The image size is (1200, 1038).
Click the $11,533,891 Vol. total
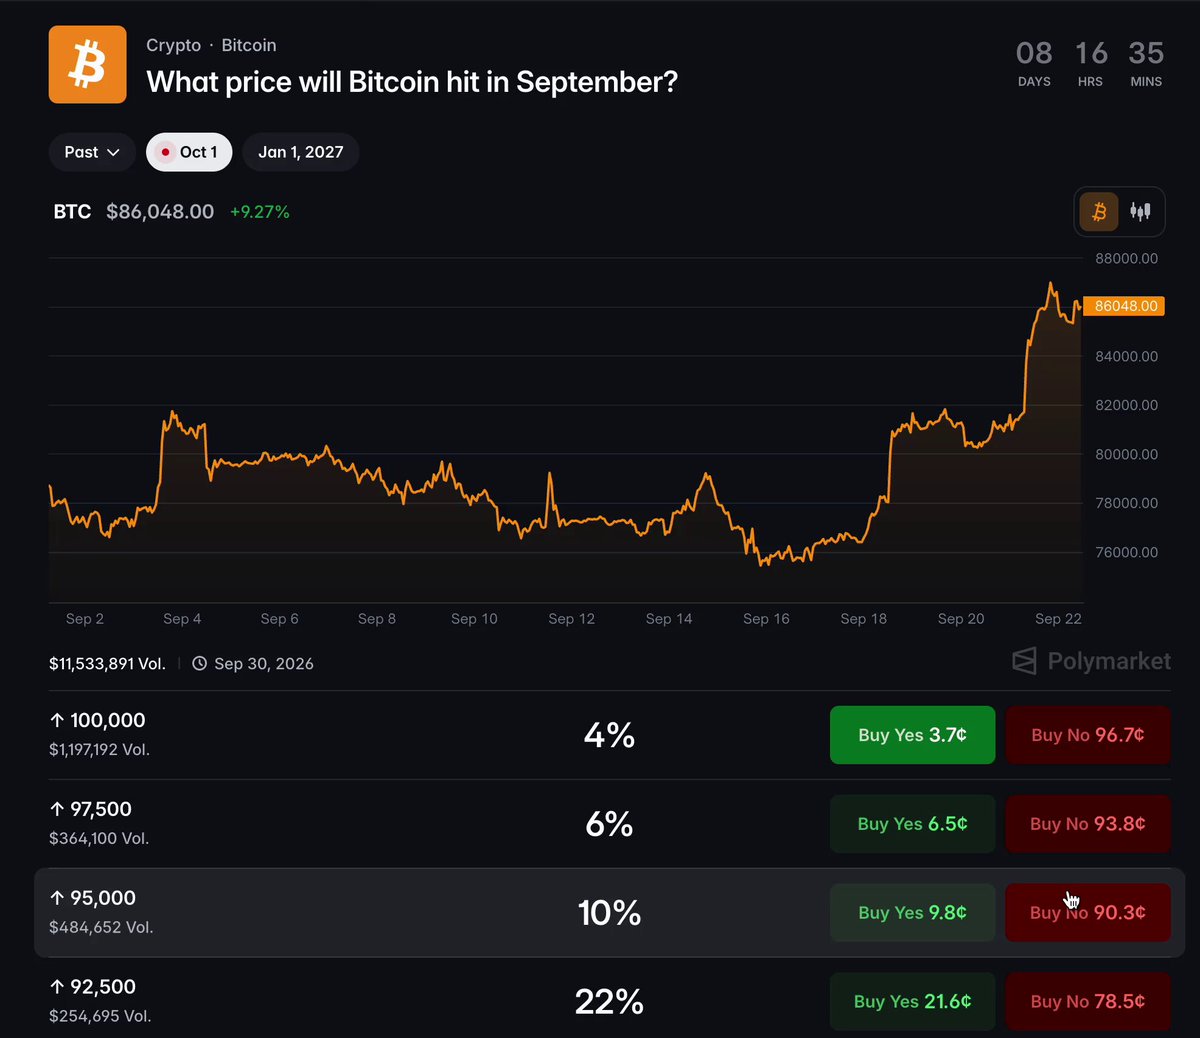tap(107, 664)
